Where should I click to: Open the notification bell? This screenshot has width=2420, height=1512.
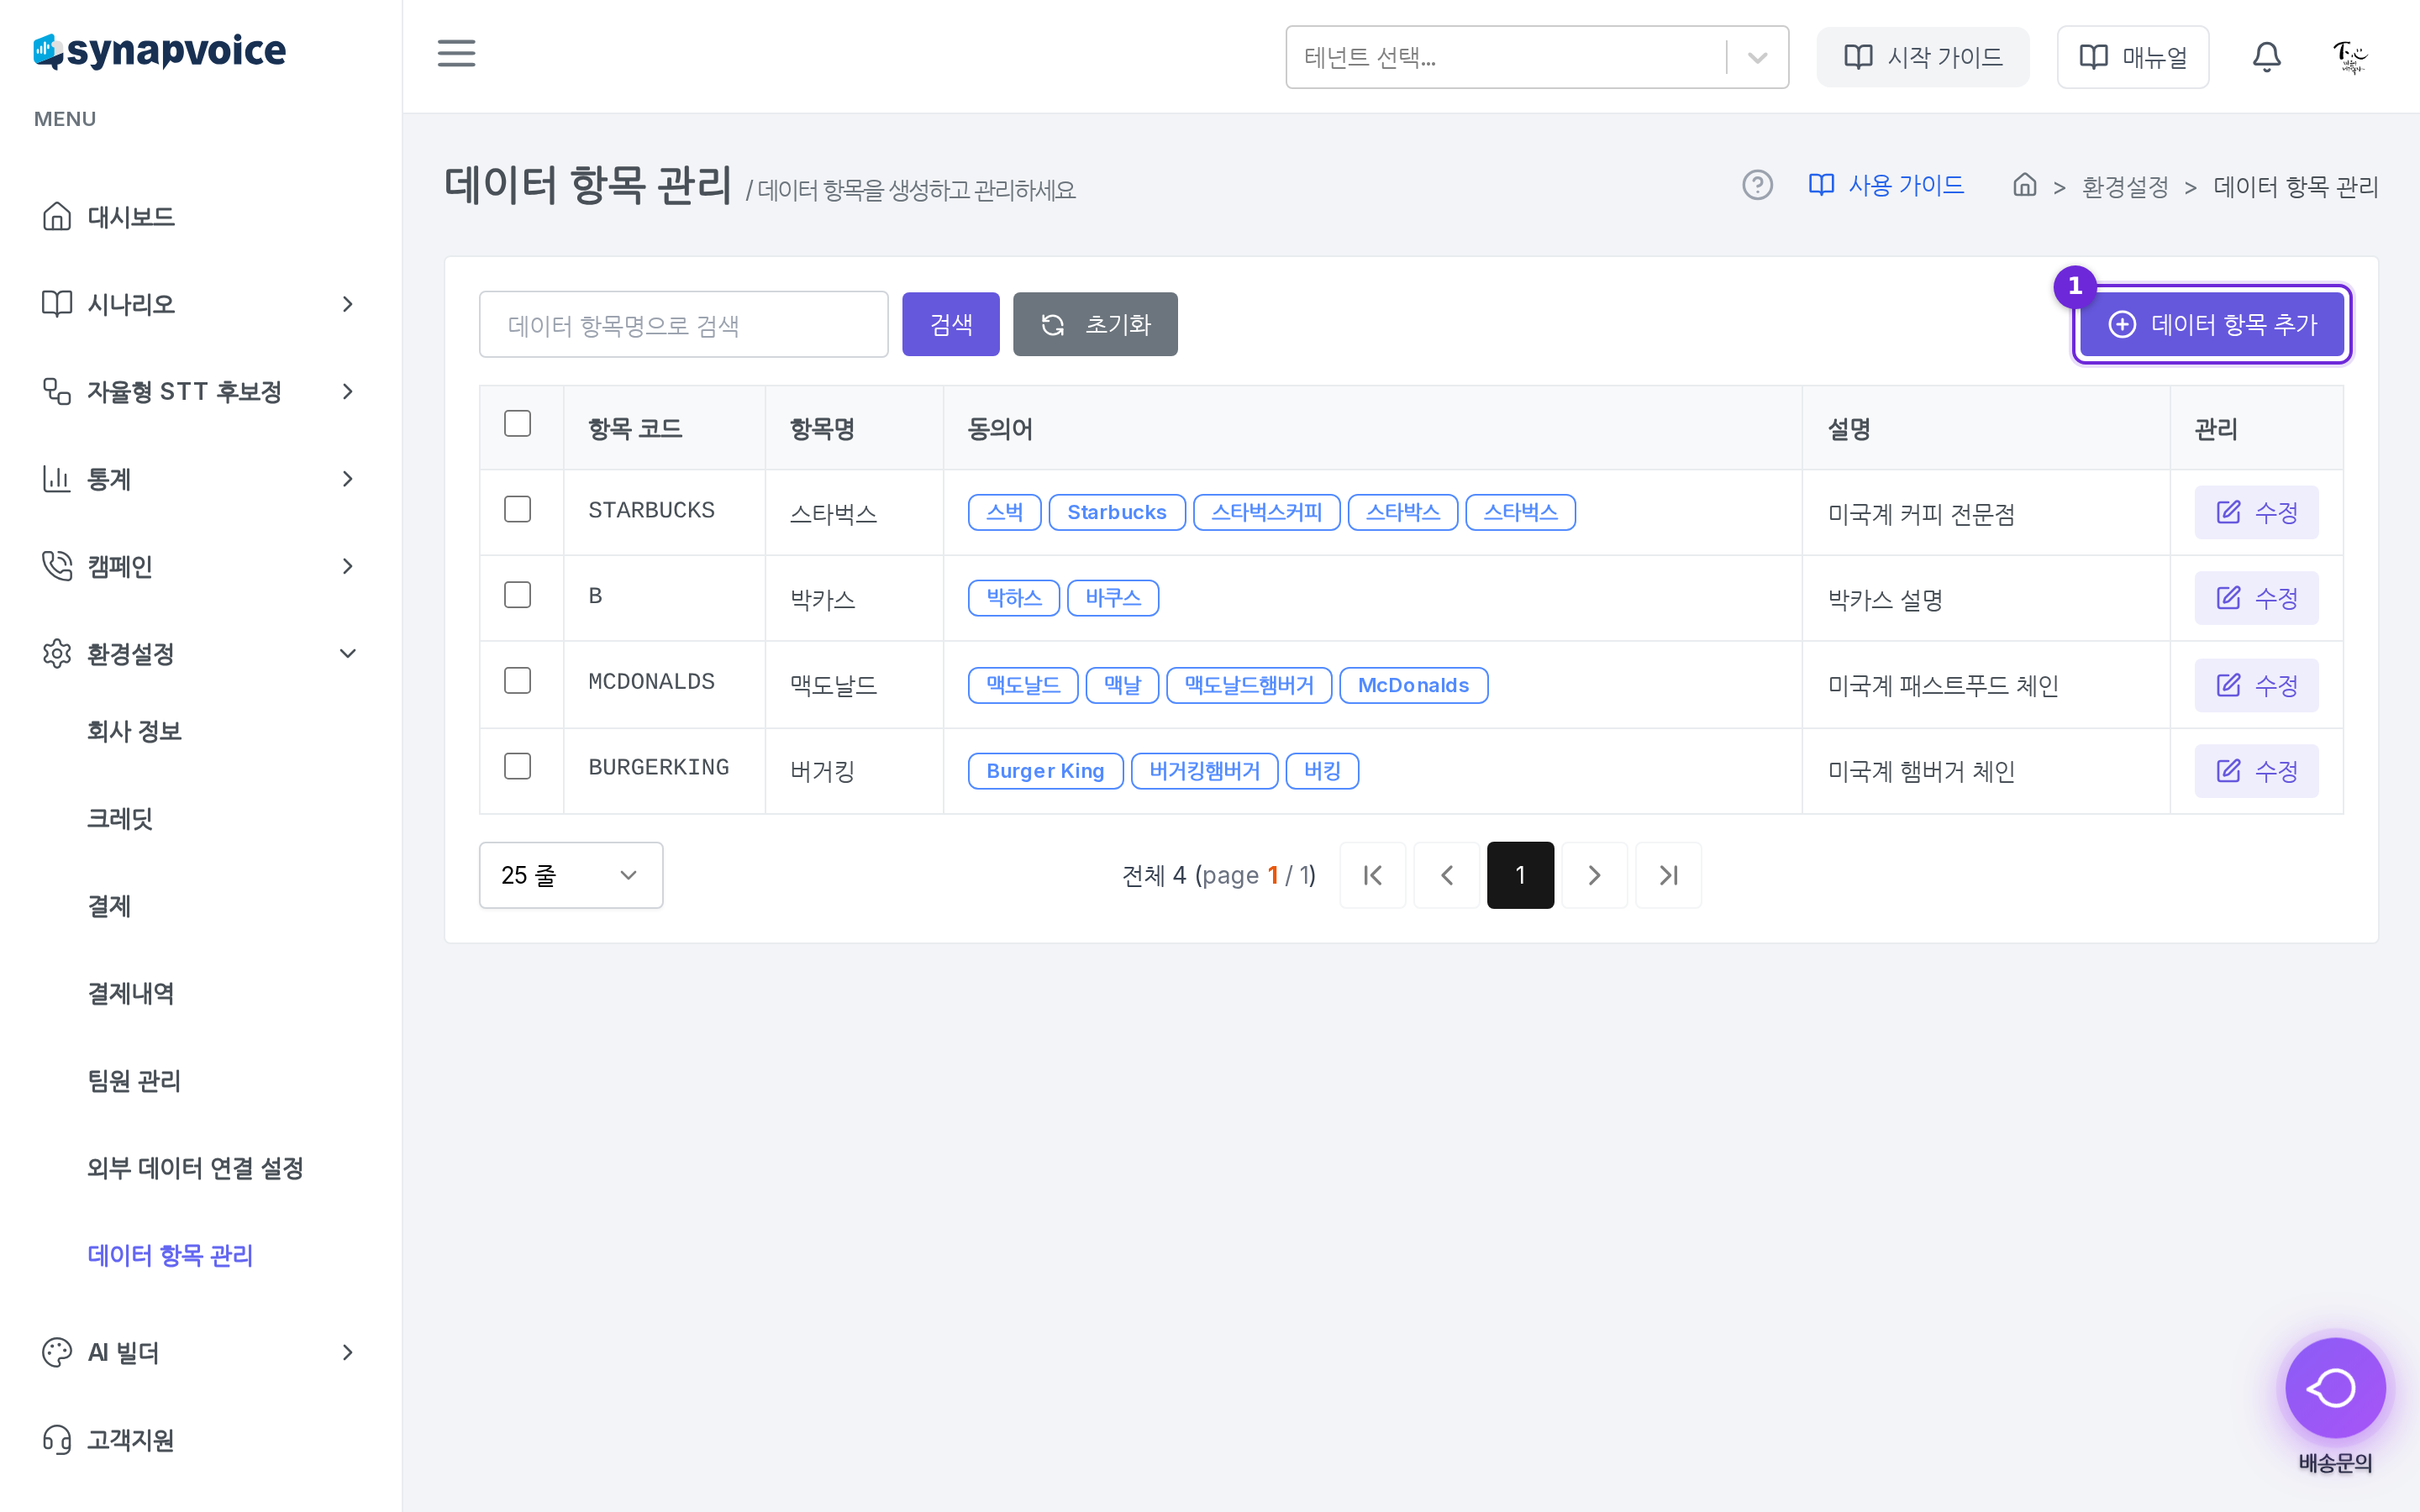click(x=2266, y=57)
